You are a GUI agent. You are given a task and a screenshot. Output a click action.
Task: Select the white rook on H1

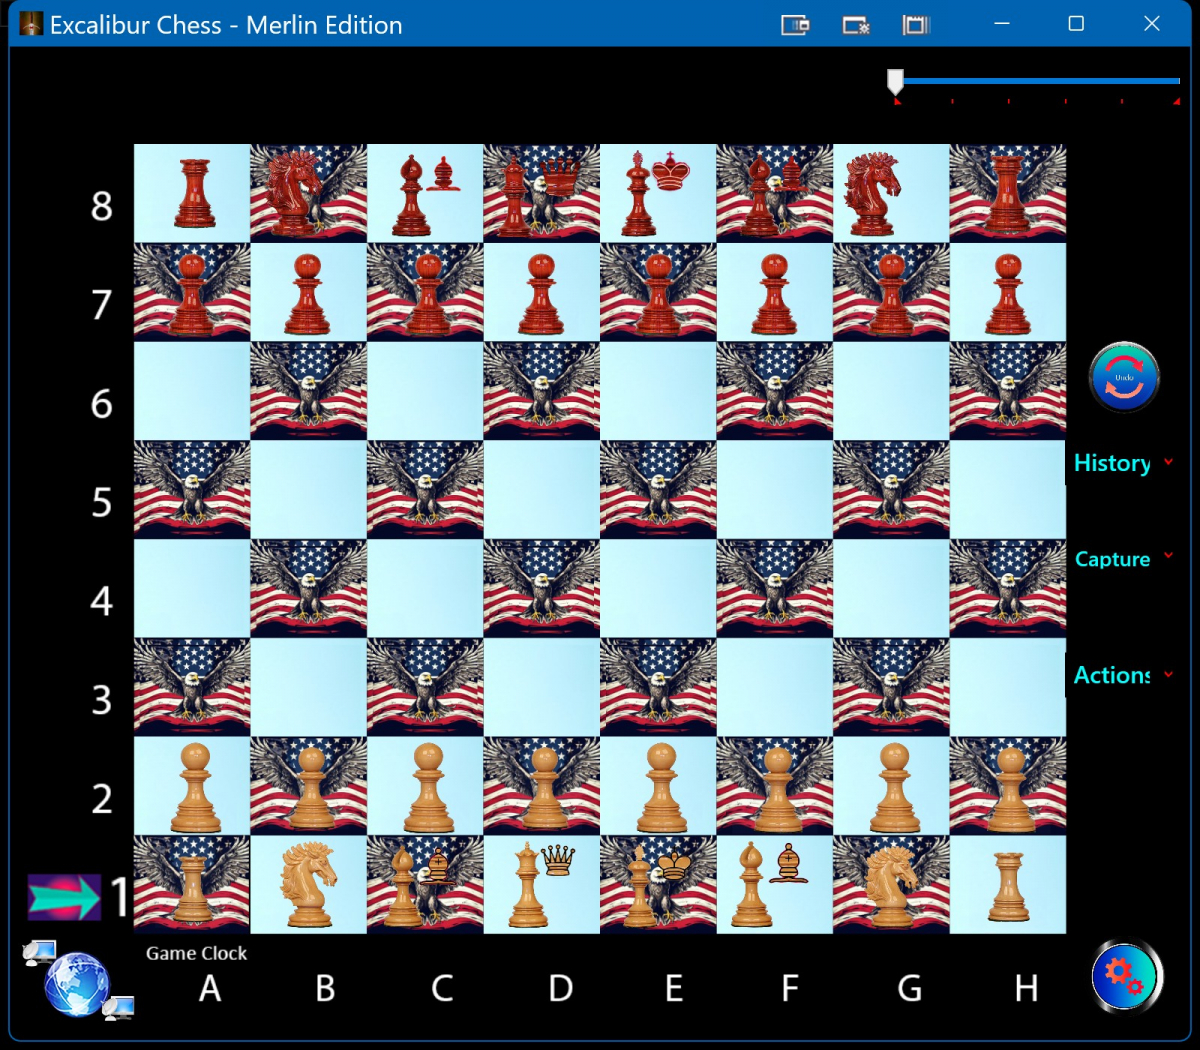point(1008,885)
